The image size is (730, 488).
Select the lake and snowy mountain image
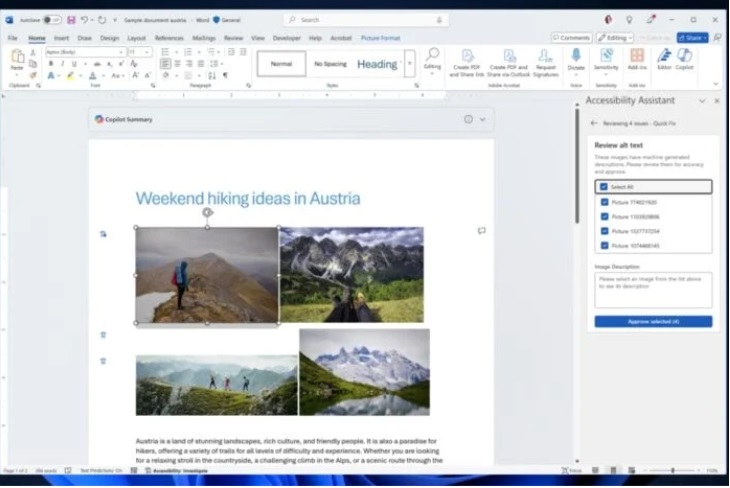coord(365,372)
